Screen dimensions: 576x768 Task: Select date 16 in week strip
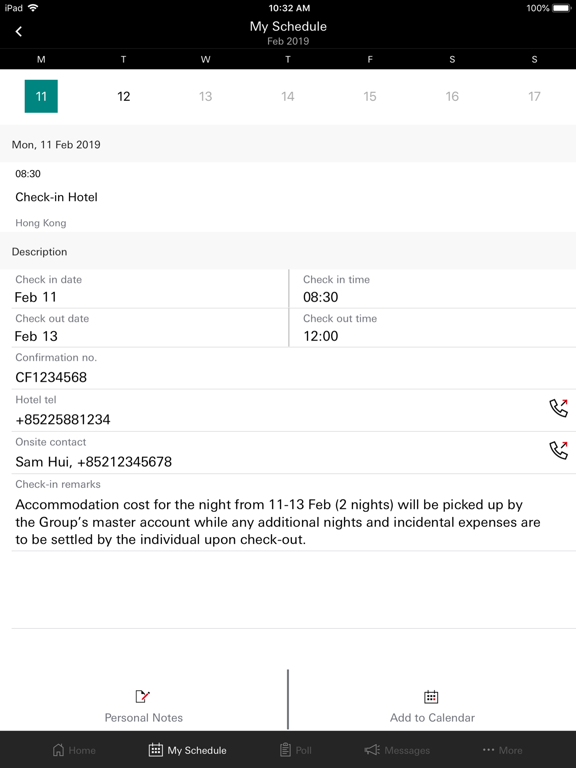pos(452,96)
